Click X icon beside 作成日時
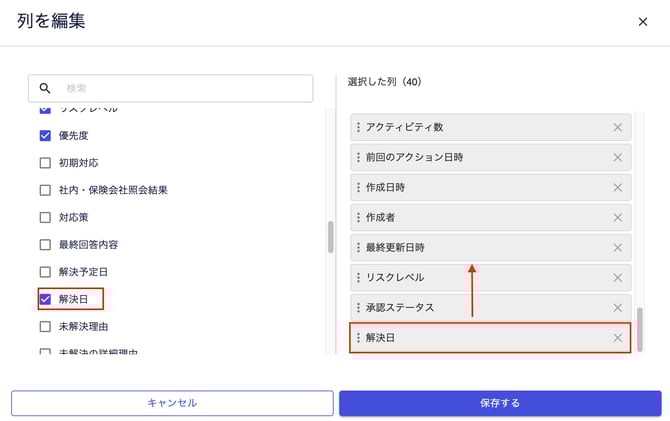This screenshot has height=421, width=670. pos(617,187)
